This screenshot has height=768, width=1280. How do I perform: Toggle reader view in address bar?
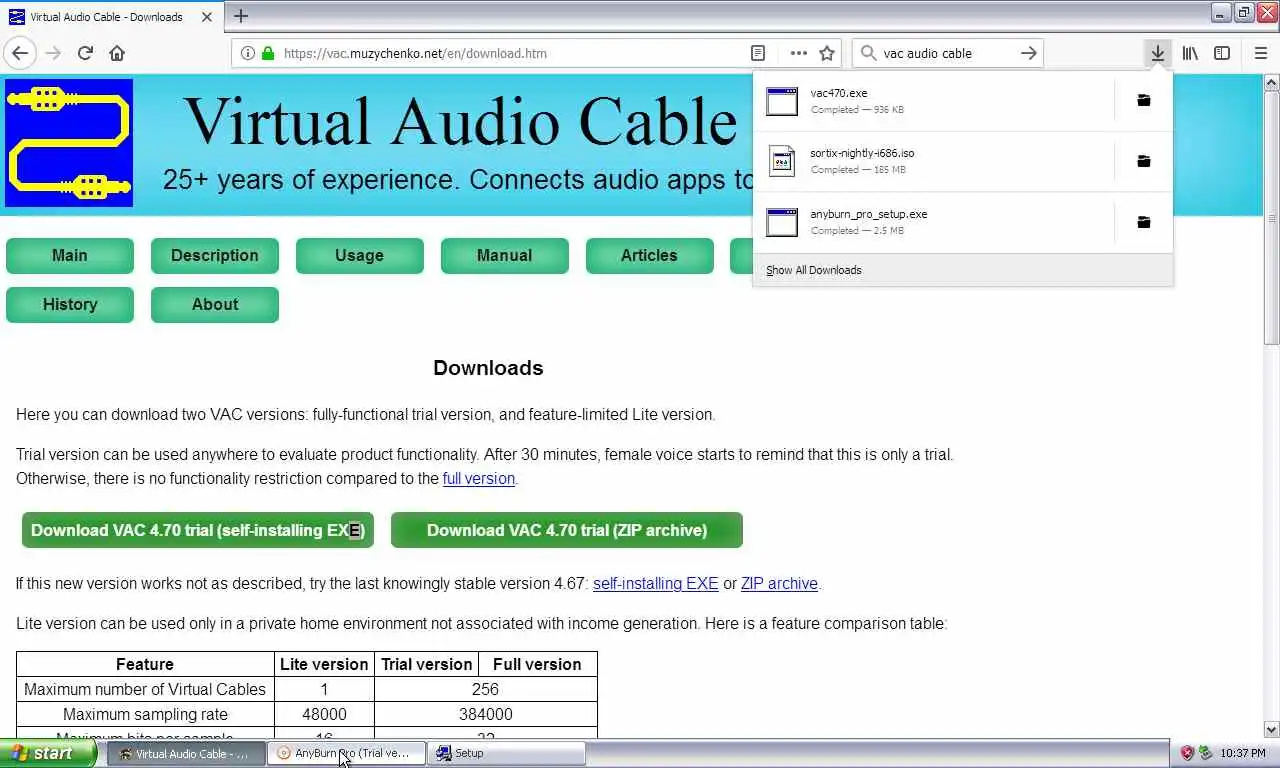pyautogui.click(x=758, y=53)
